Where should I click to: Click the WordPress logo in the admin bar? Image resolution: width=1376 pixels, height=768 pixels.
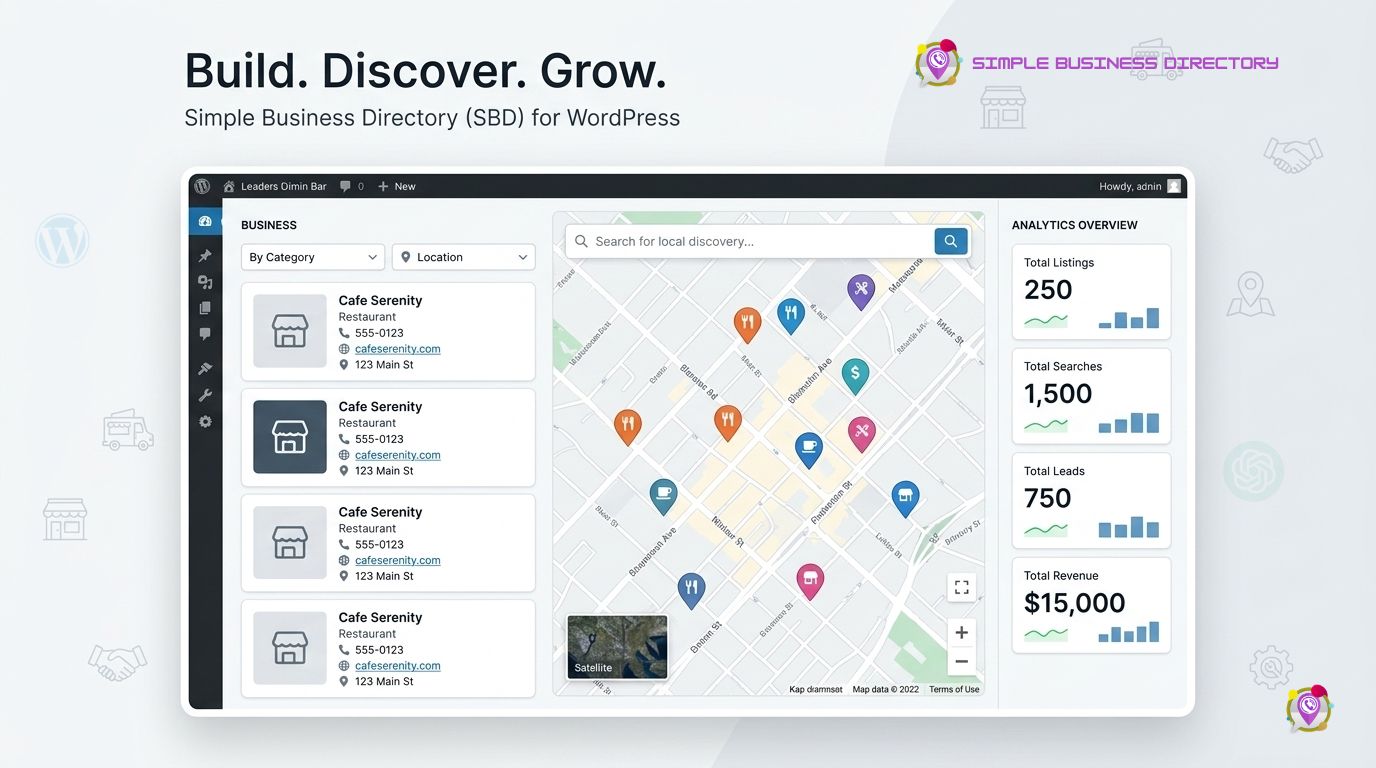coord(202,186)
